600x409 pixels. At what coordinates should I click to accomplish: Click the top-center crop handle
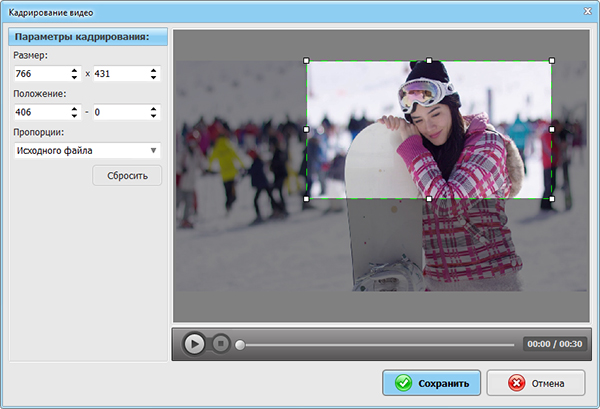[429, 60]
